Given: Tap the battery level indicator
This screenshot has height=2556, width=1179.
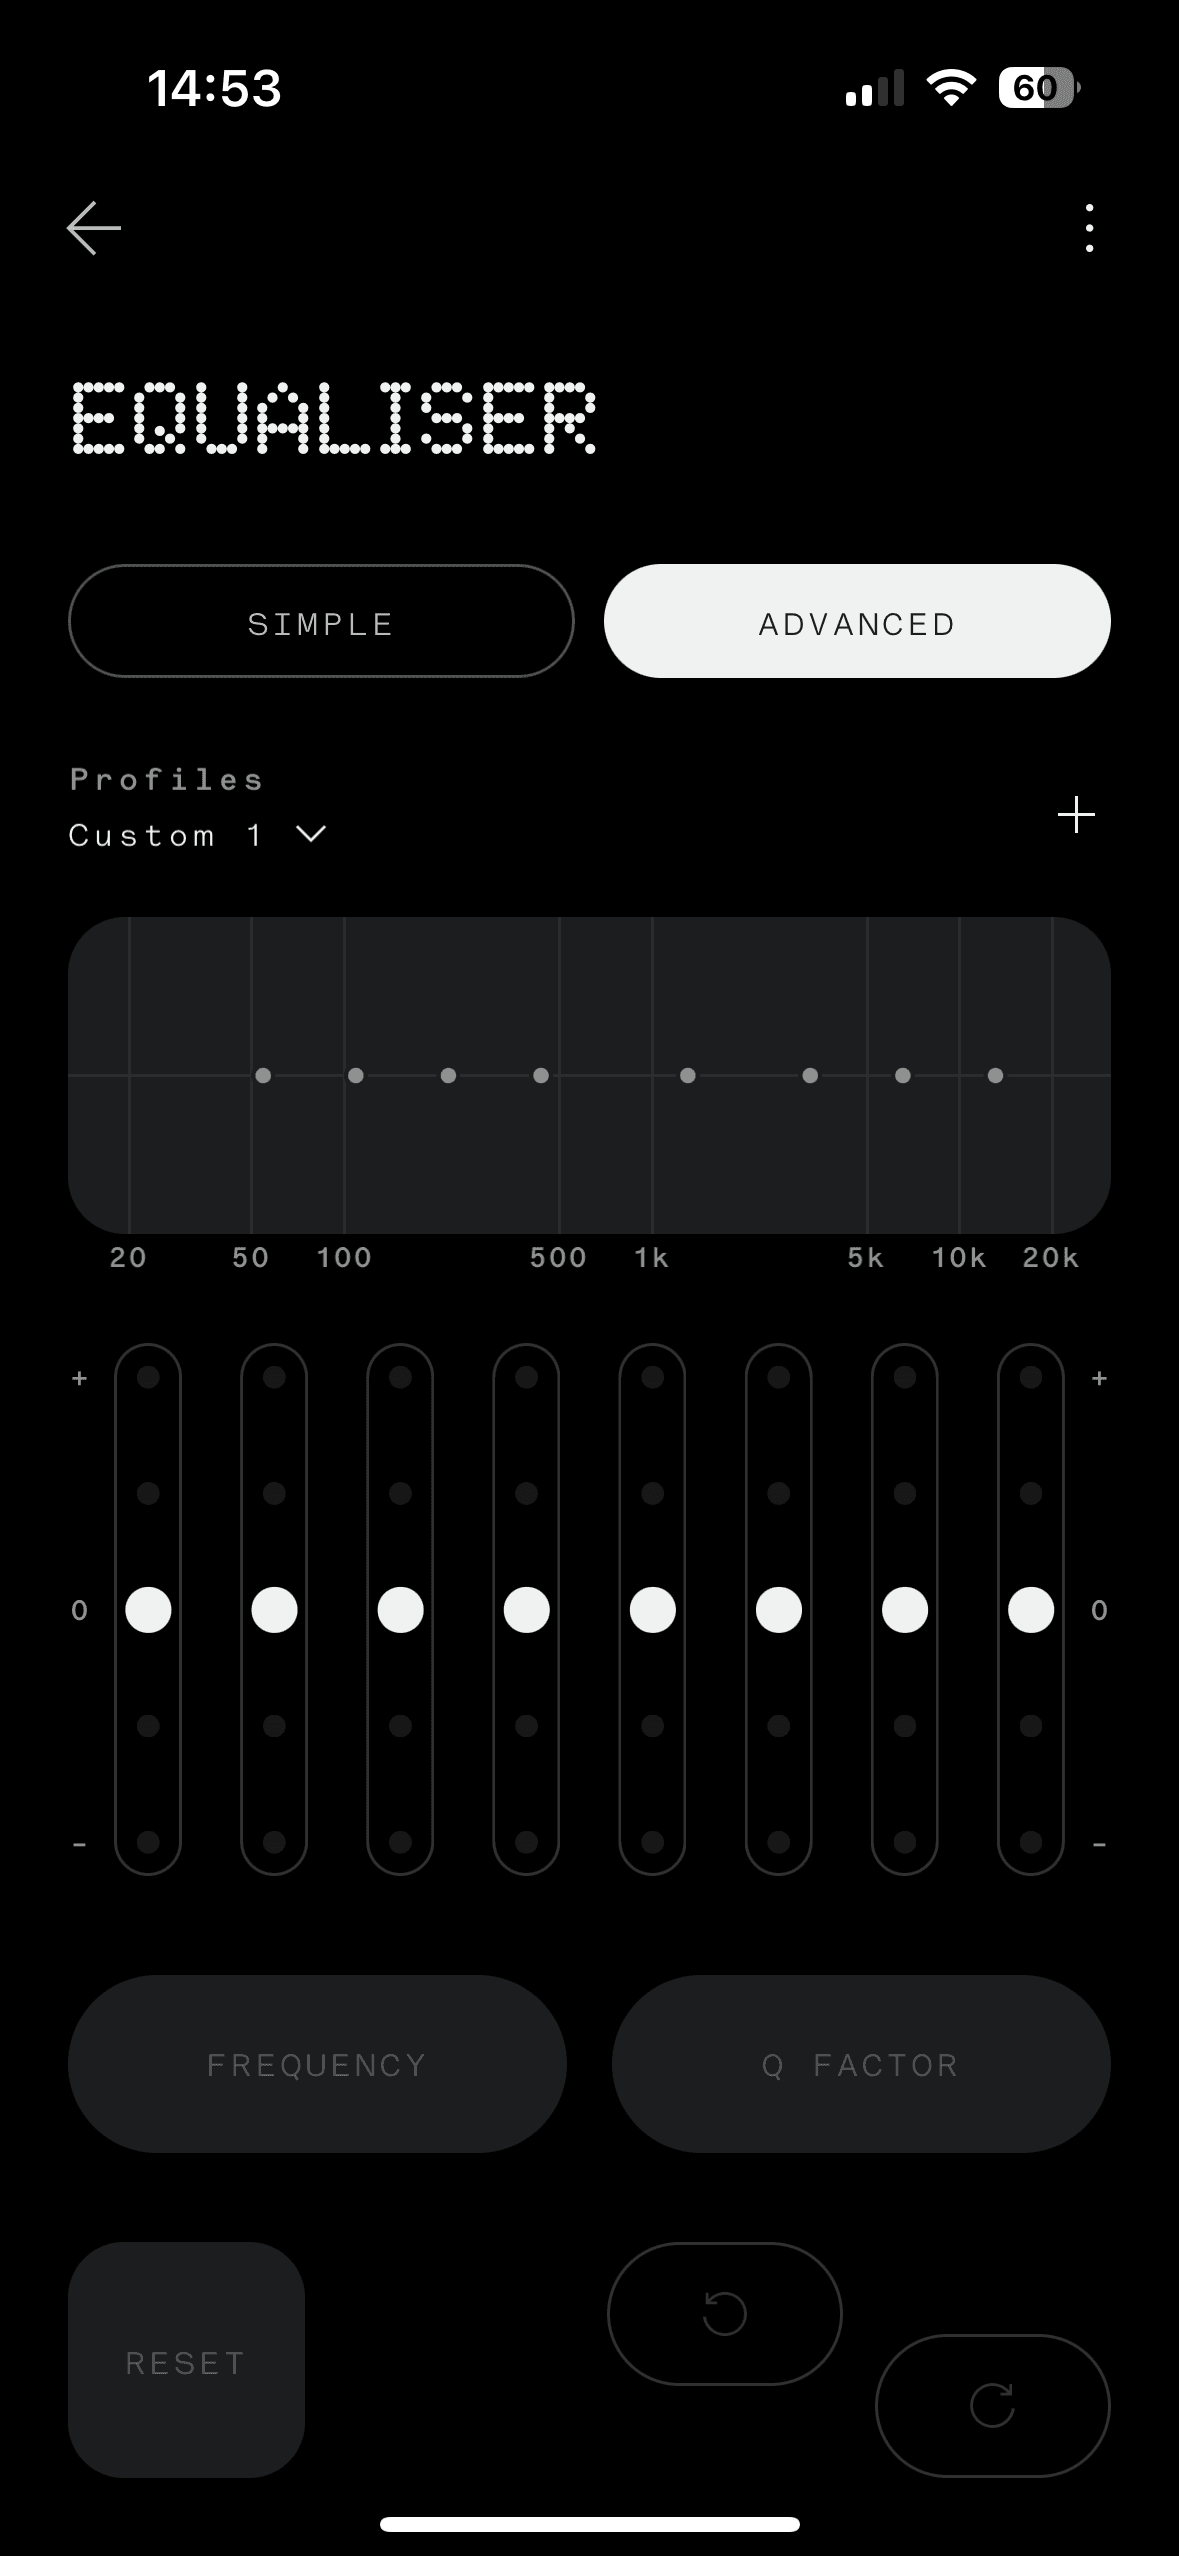Looking at the screenshot, I should click(1038, 88).
